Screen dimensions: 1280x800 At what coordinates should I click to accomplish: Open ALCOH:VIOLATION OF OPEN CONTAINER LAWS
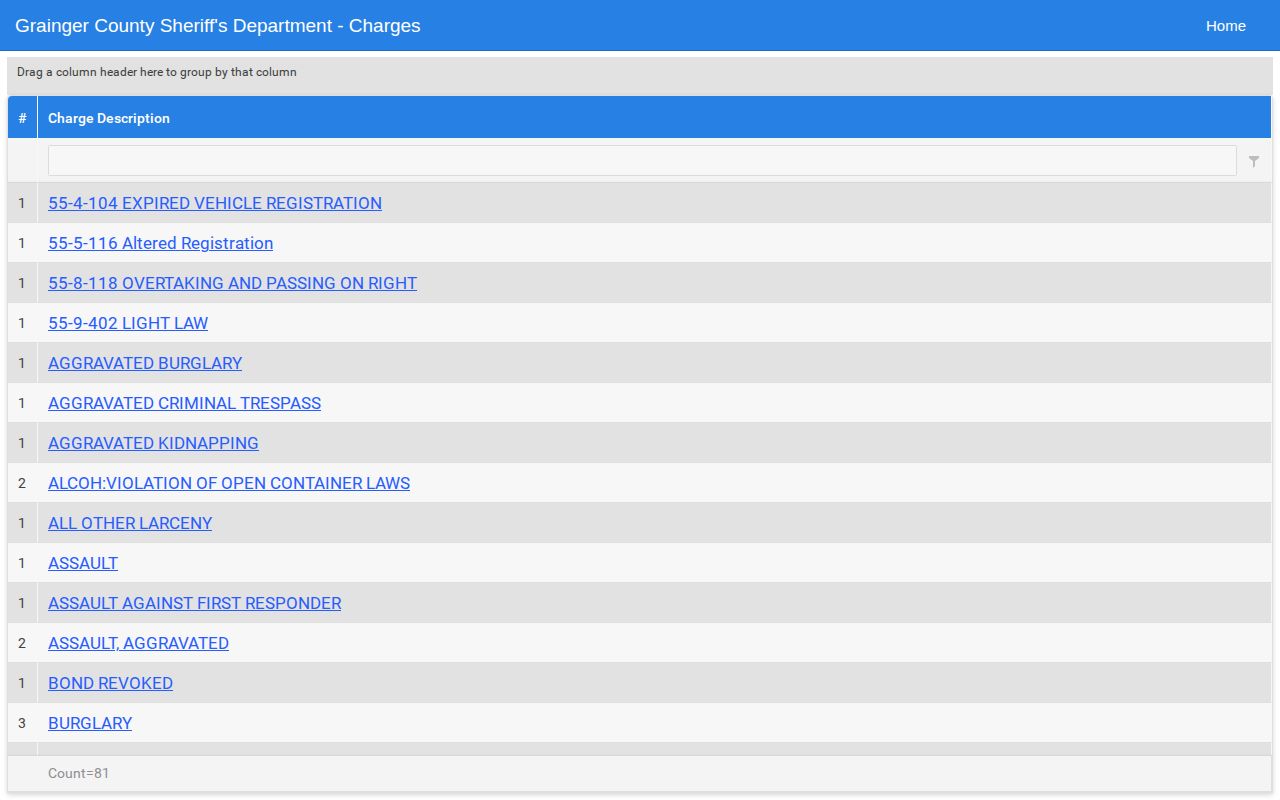229,483
